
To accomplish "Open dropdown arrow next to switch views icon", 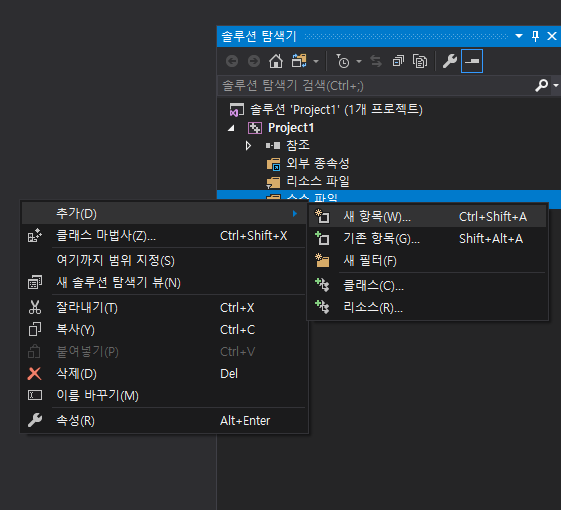I will click(316, 62).
